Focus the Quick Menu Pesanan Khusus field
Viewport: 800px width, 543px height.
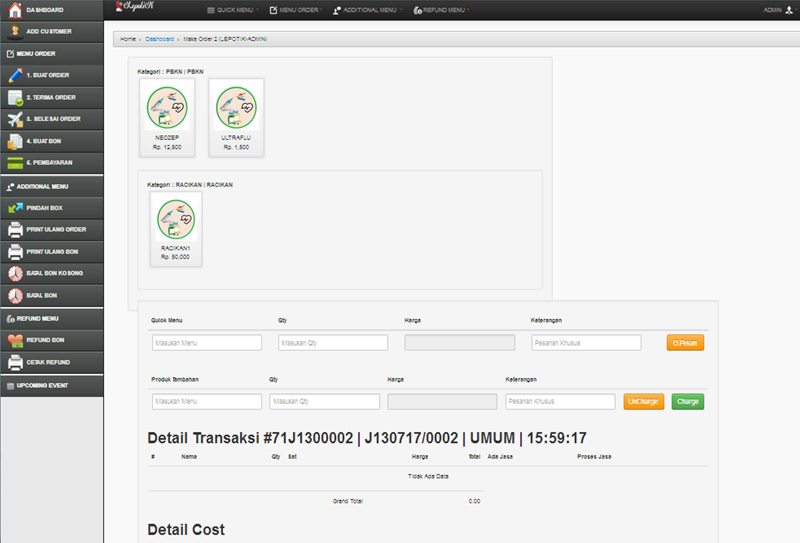pyautogui.click(x=586, y=342)
